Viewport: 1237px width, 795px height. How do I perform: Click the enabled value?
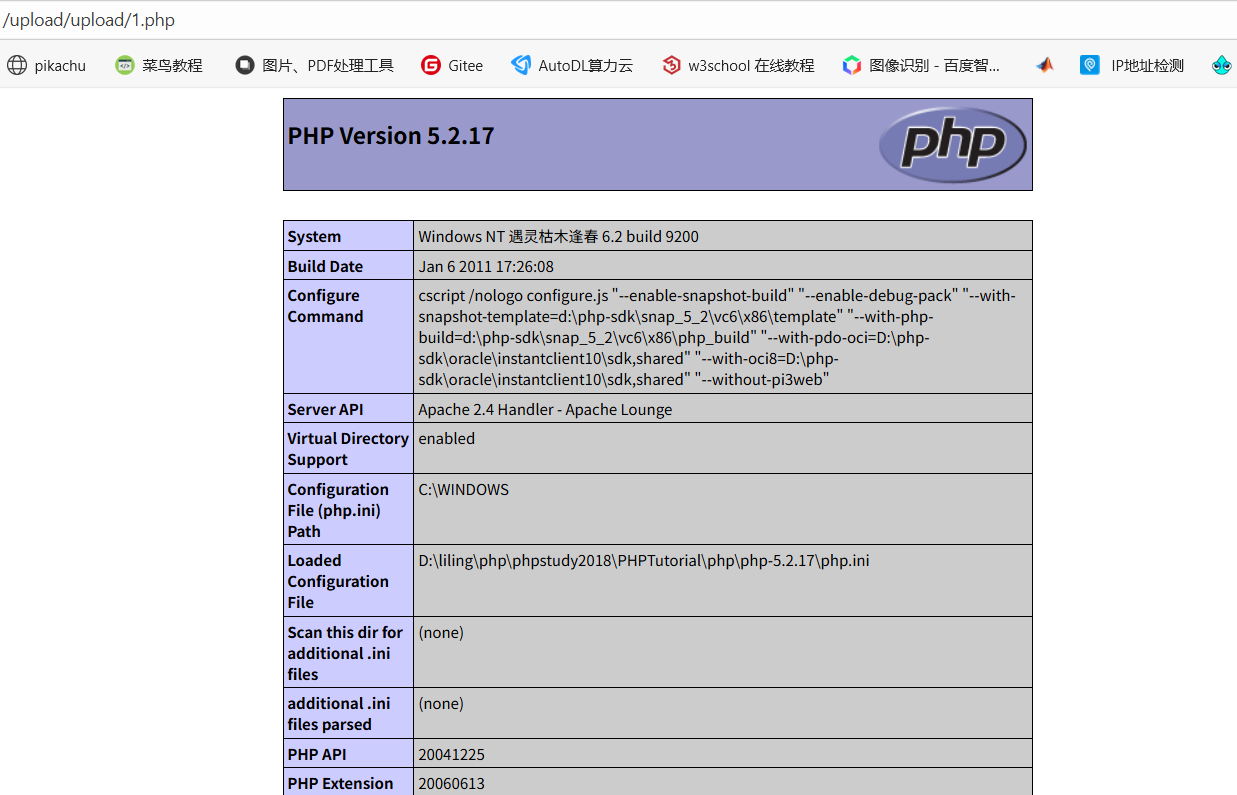point(446,438)
